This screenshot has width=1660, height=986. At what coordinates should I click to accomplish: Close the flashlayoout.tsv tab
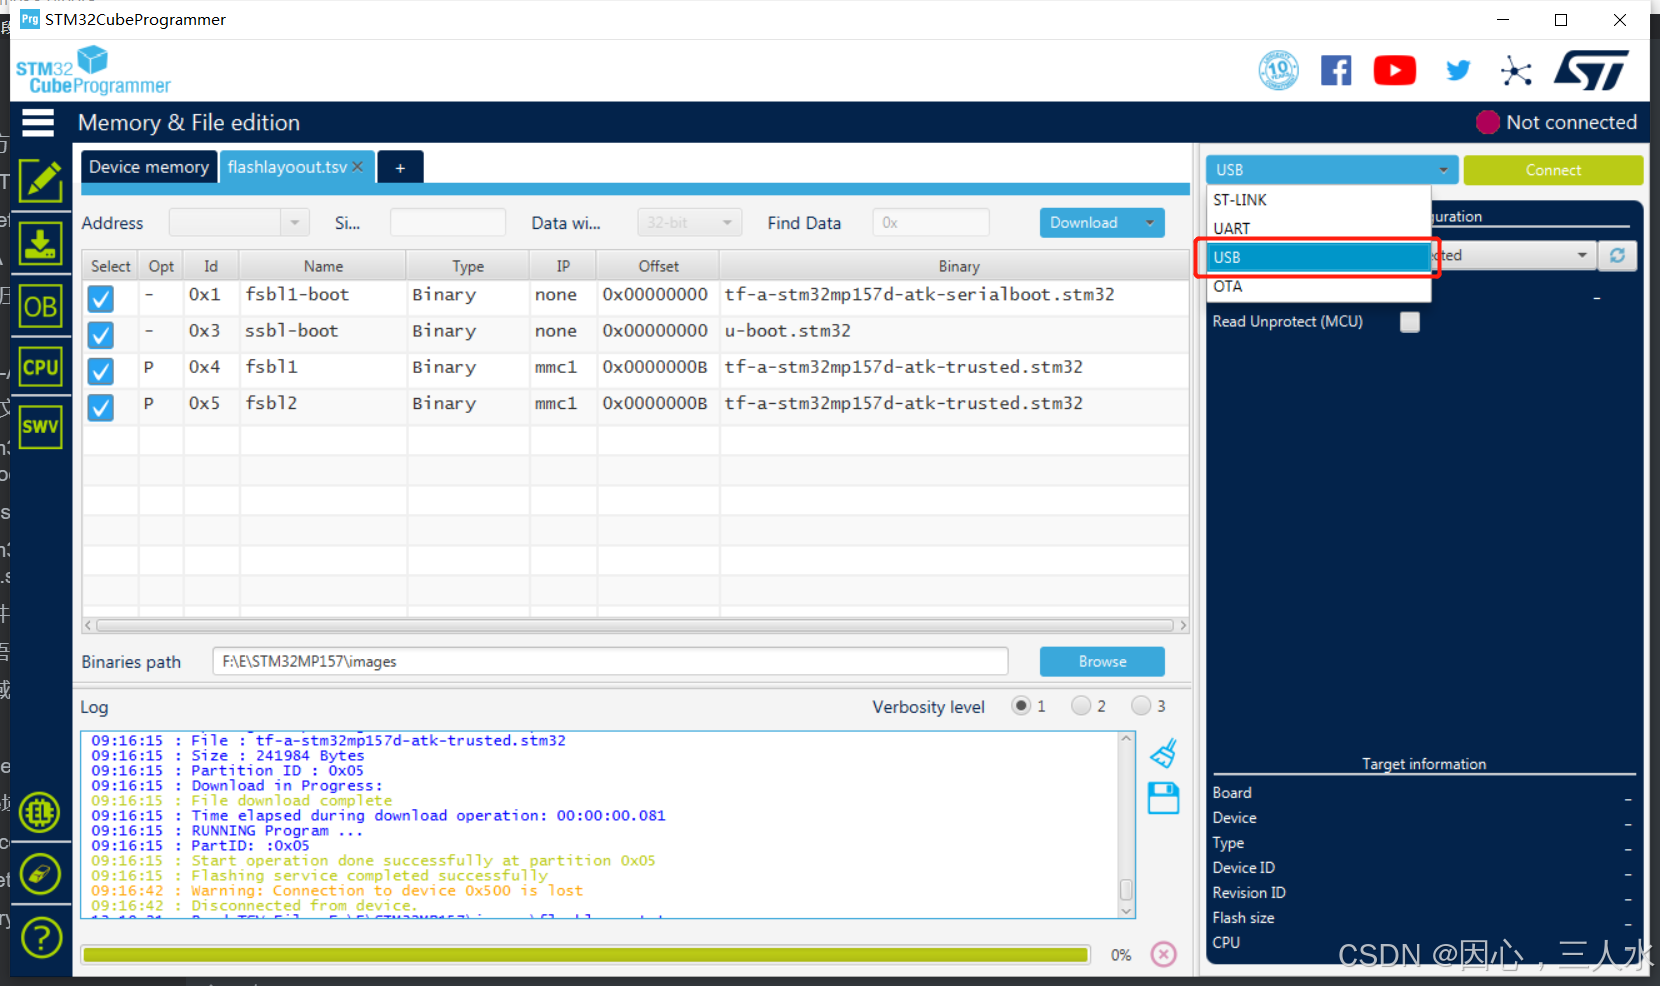[358, 167]
